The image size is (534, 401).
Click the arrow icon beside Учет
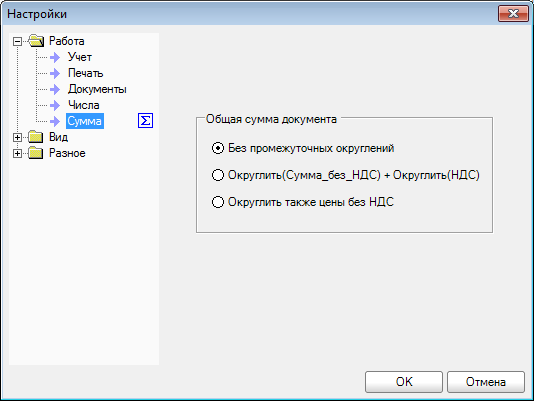point(55,57)
